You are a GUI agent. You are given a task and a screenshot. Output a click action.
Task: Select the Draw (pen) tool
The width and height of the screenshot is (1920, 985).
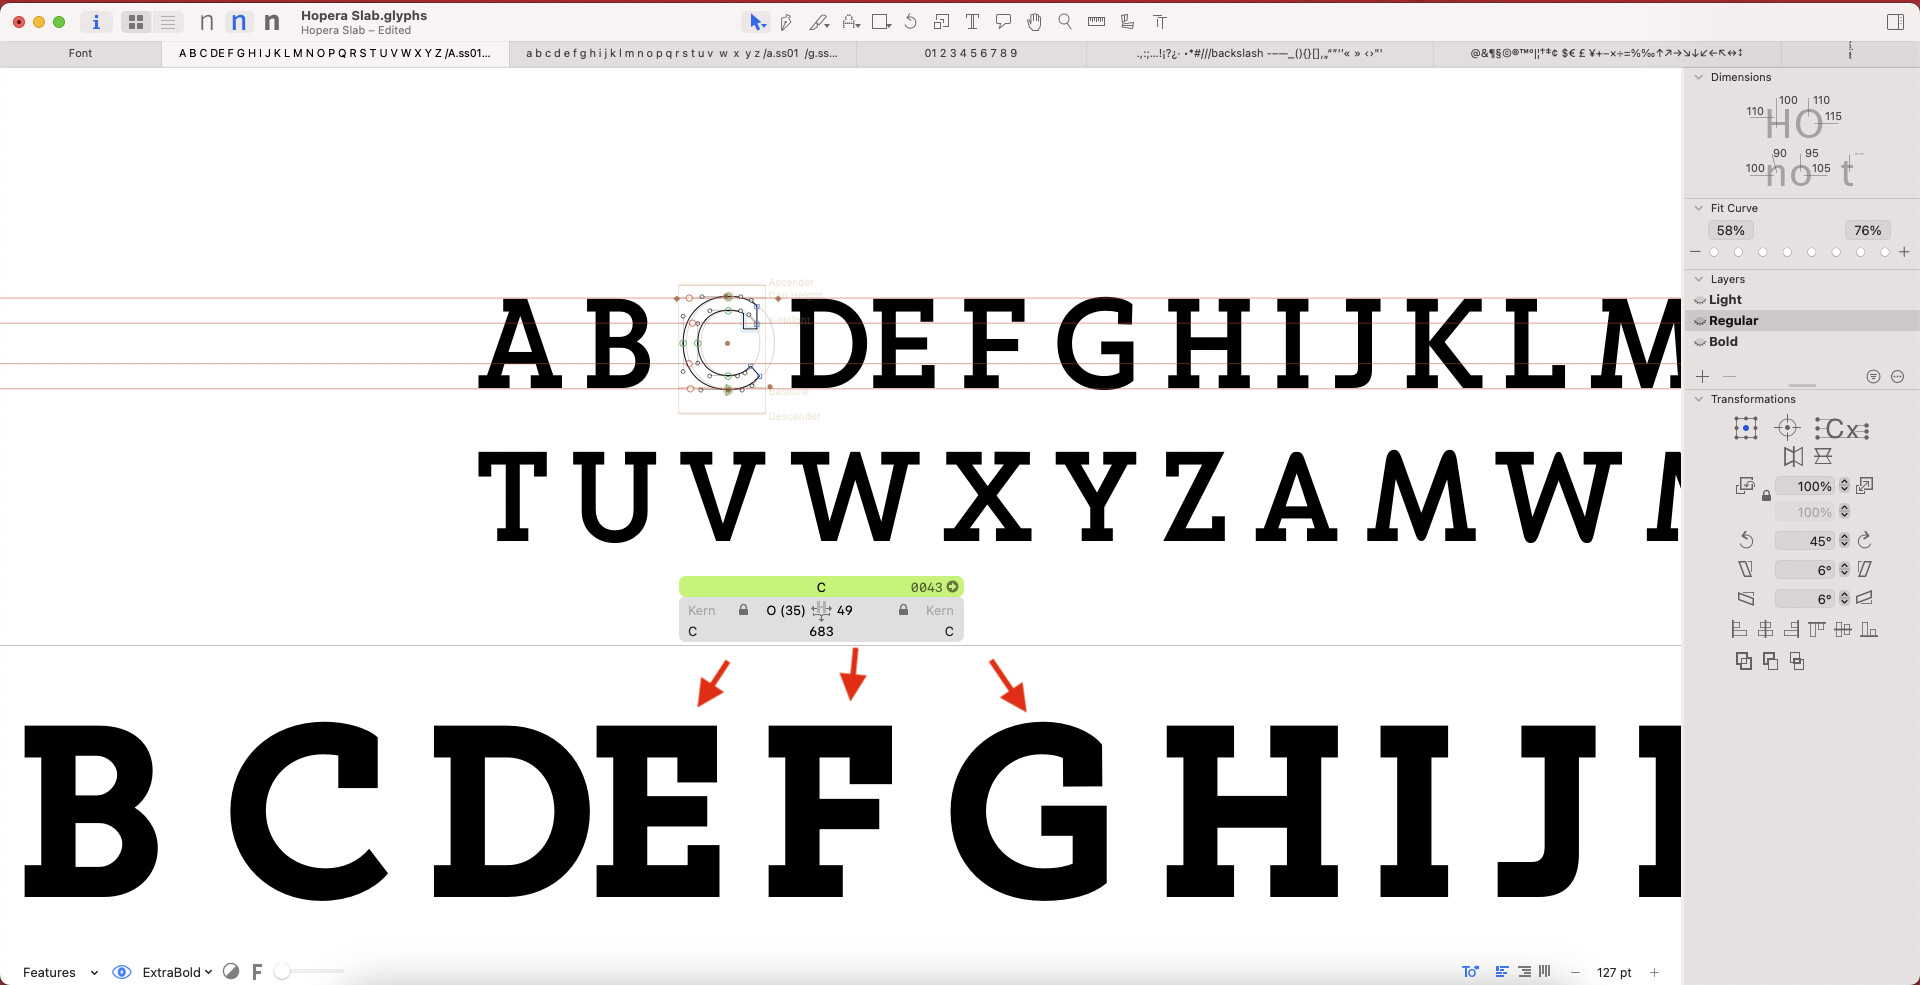[786, 22]
